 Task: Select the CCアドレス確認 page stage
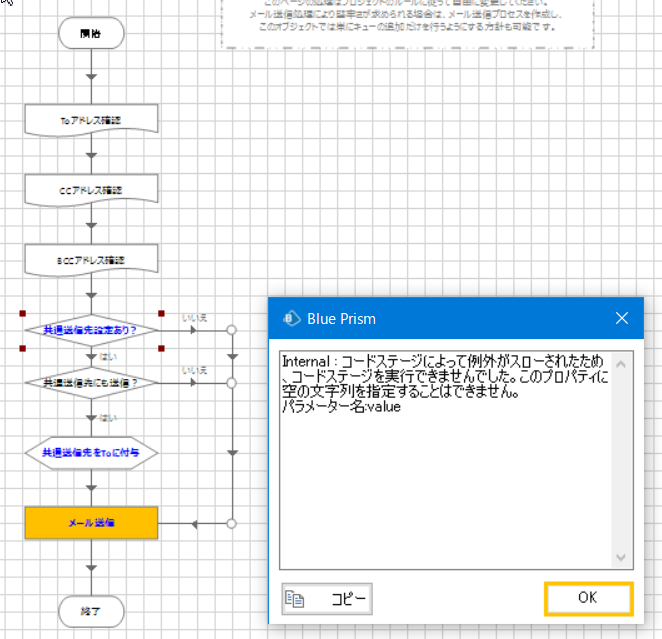[x=91, y=190]
